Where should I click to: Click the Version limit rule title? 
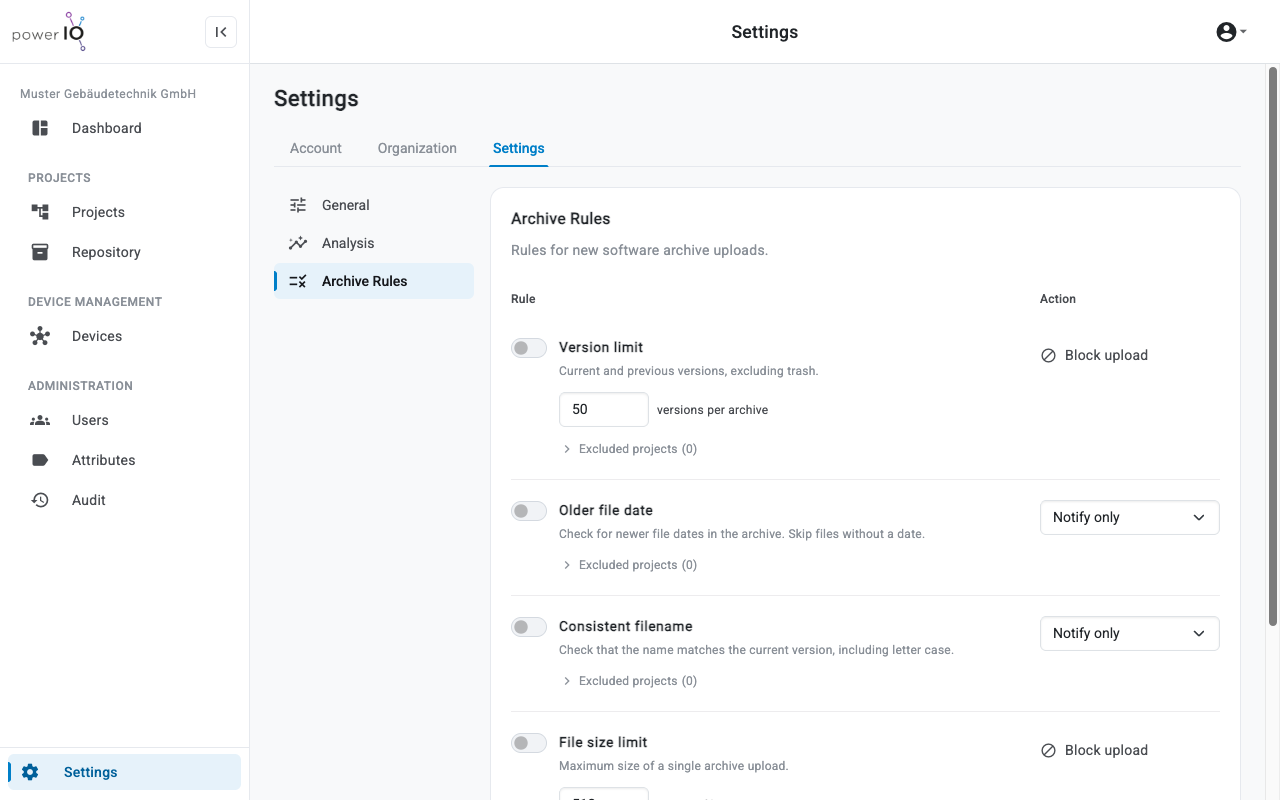[x=601, y=347]
